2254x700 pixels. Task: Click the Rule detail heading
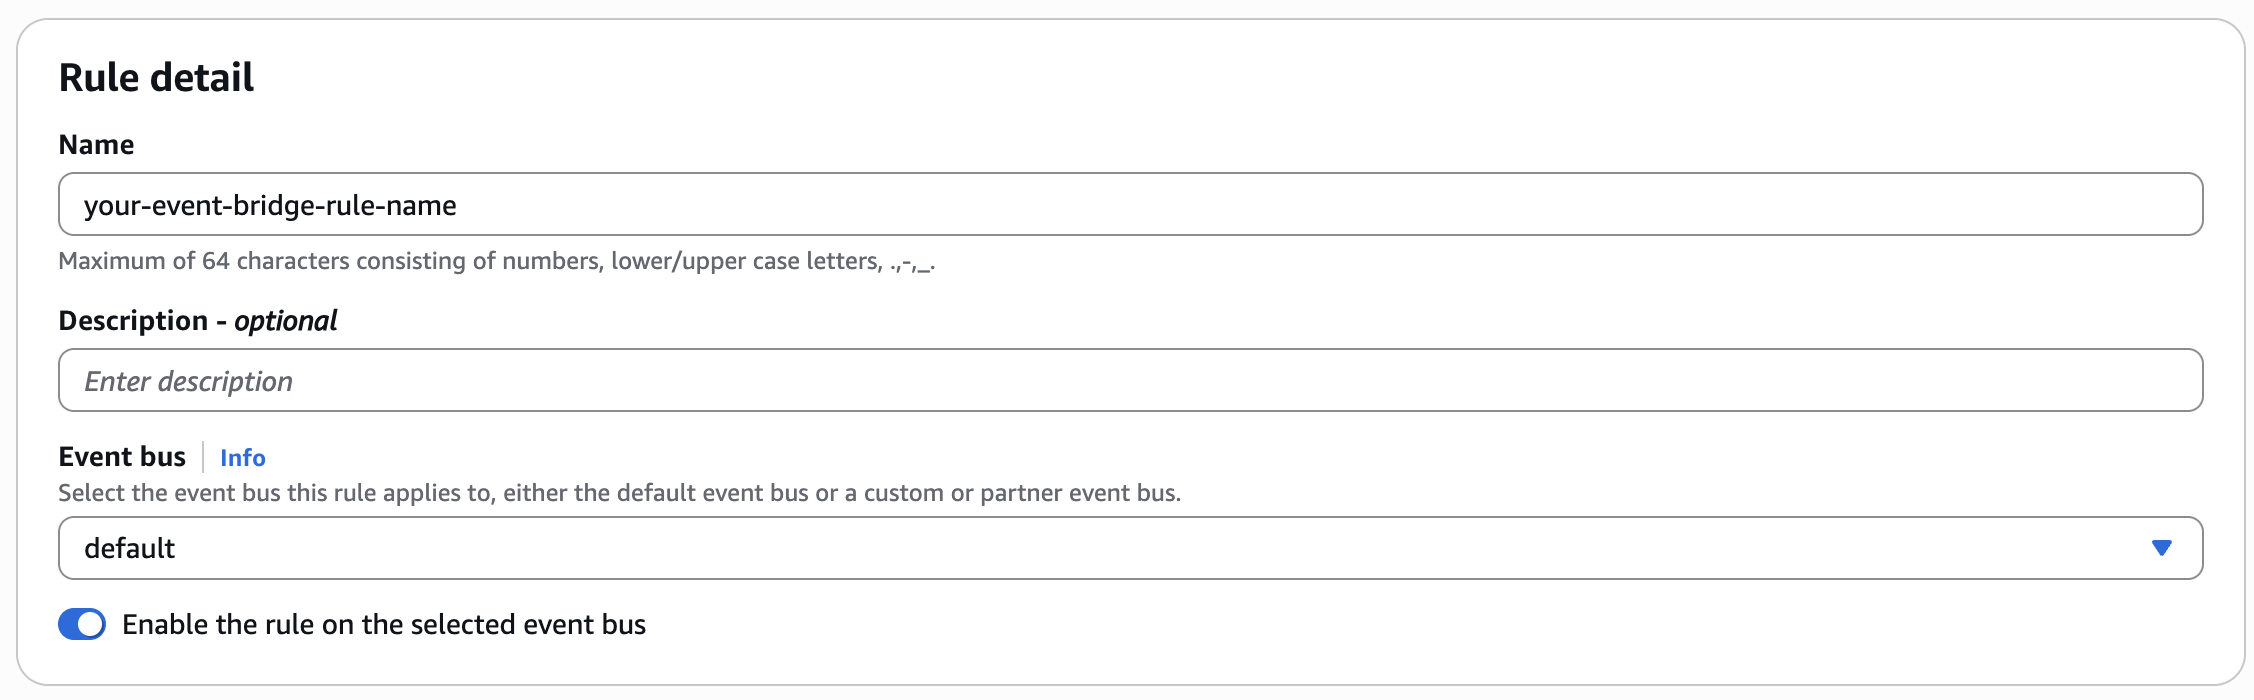157,76
